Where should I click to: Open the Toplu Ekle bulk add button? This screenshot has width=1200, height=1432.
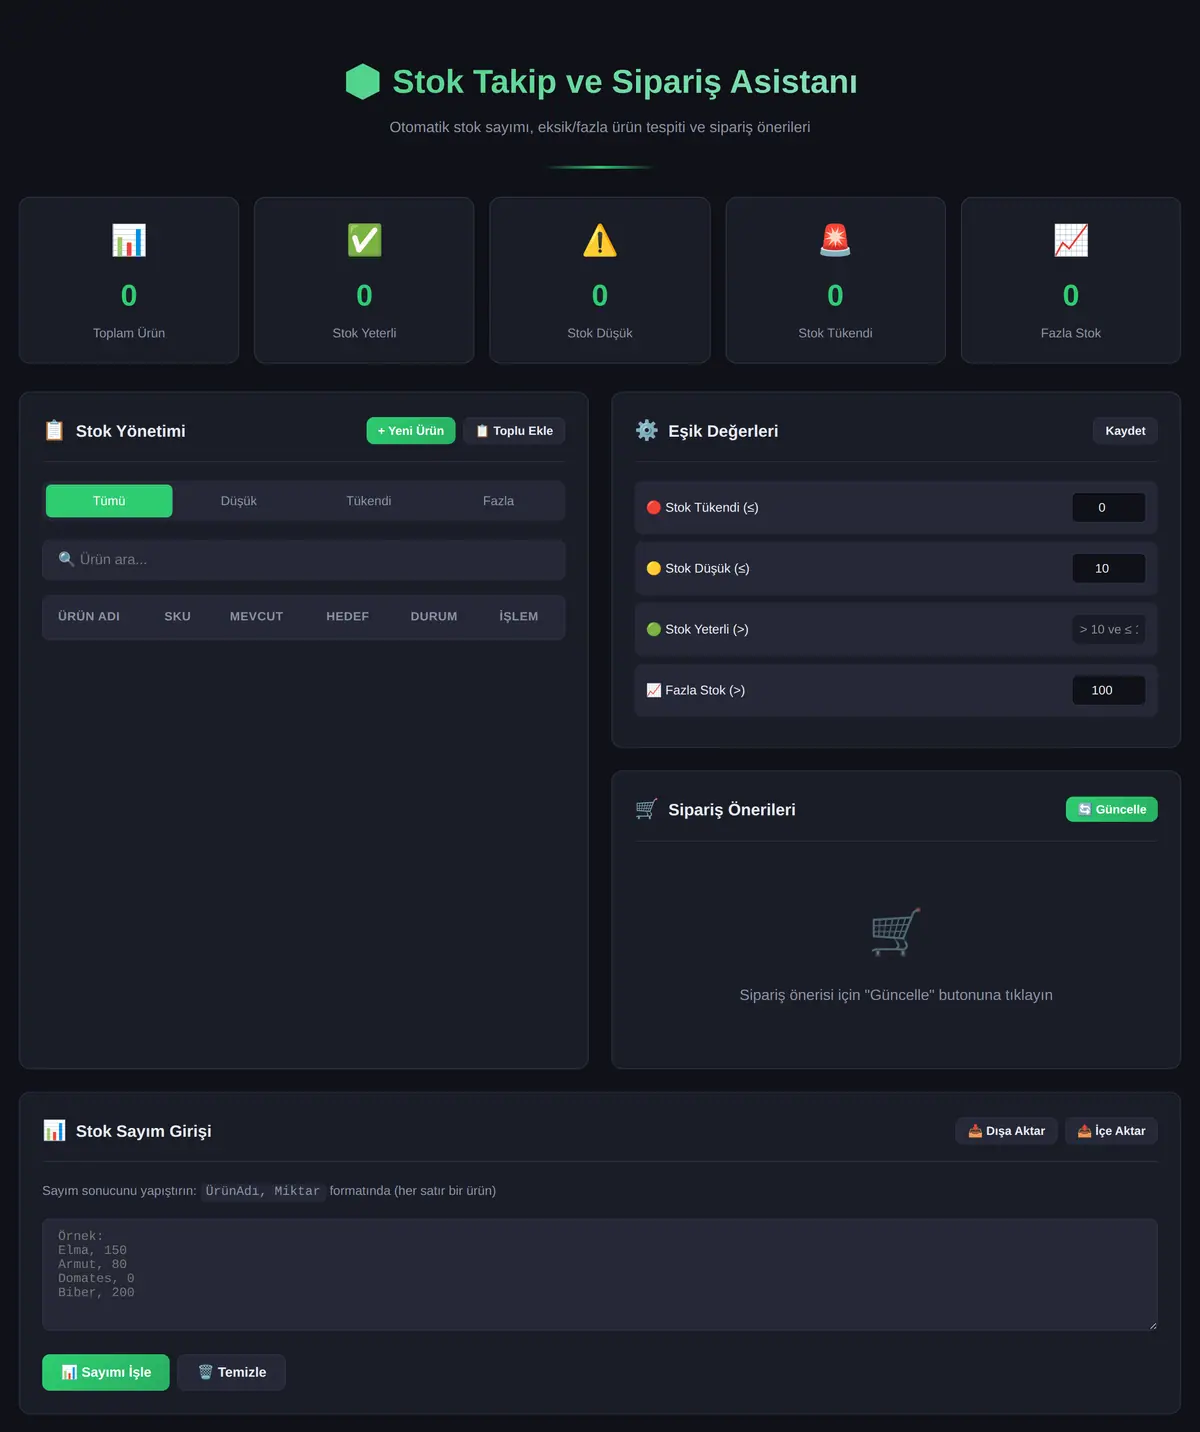(514, 431)
